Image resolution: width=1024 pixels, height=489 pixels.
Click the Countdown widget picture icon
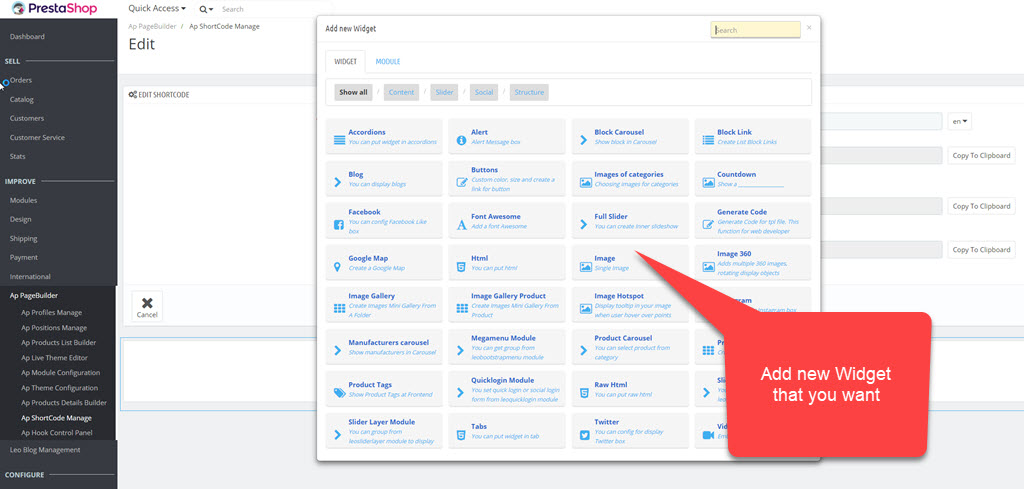click(708, 183)
